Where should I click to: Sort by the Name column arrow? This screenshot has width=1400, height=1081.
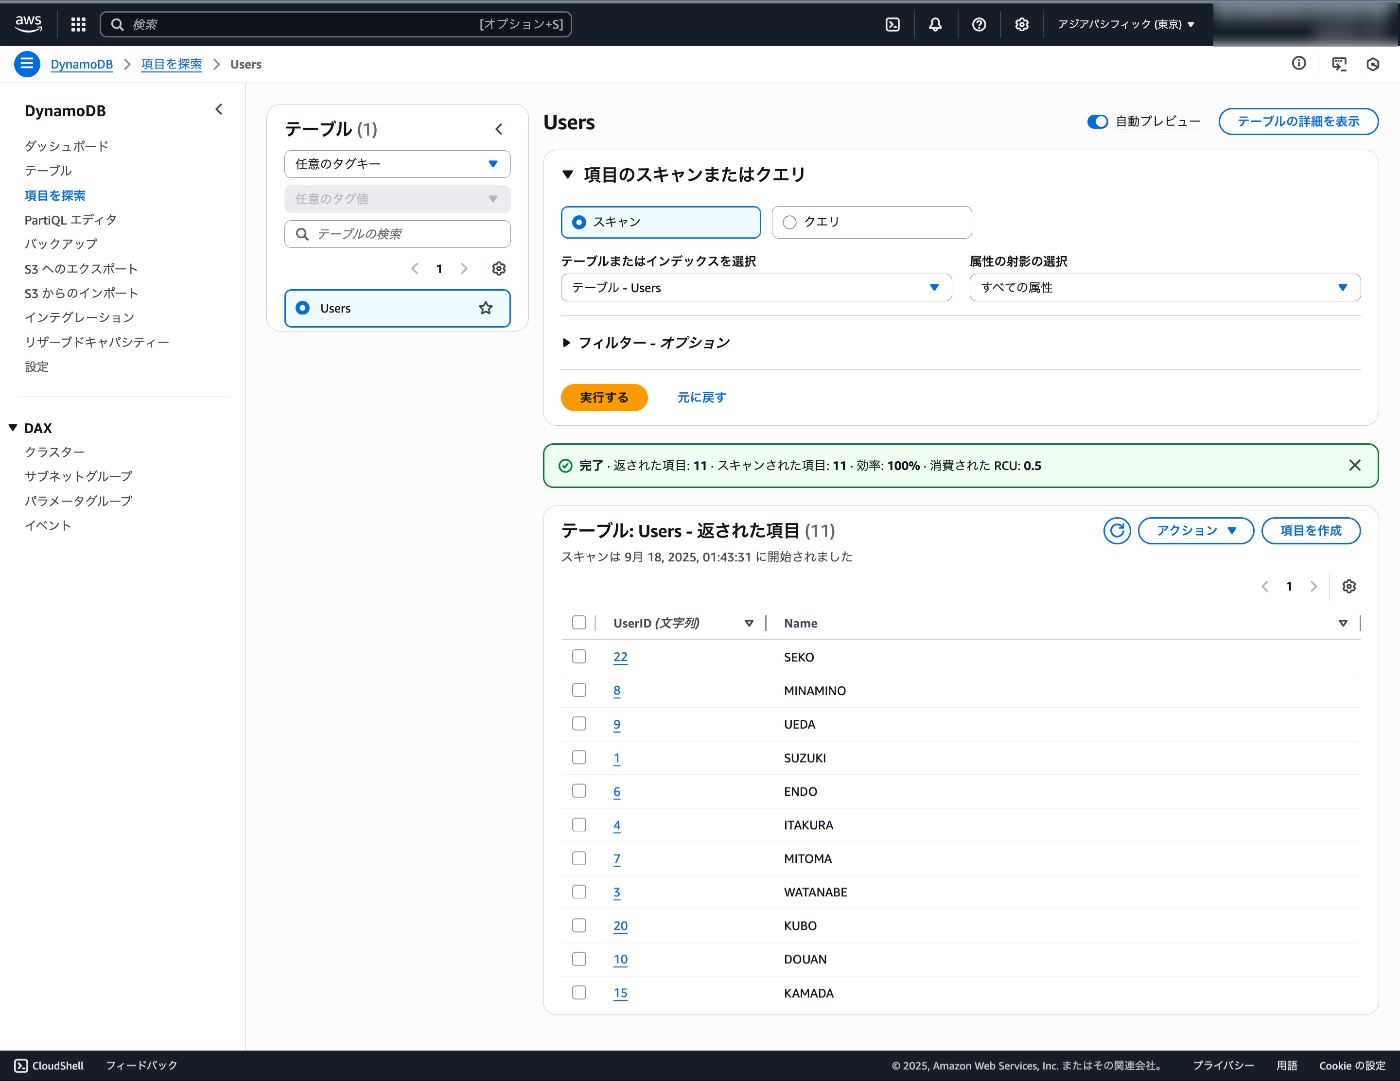pos(1343,623)
